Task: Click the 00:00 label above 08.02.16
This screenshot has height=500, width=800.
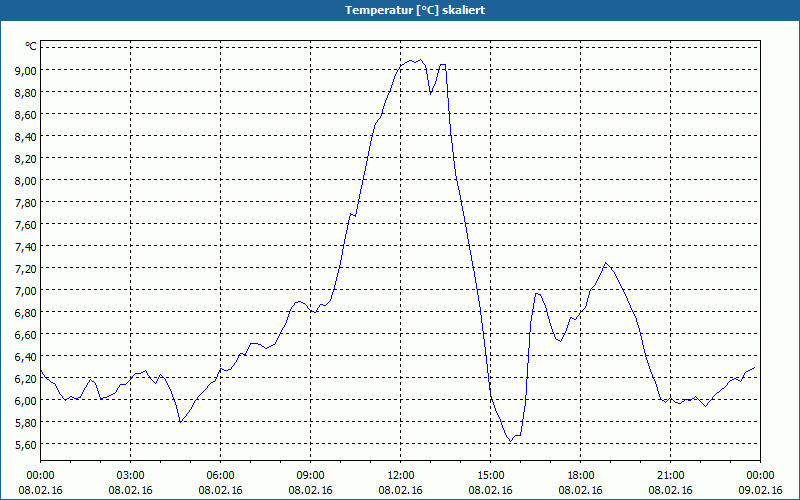Action: click(x=40, y=476)
